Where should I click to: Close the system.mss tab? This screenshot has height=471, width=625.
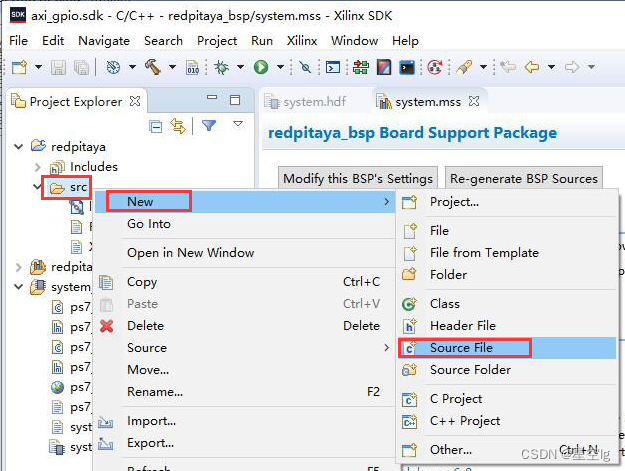pyautogui.click(x=474, y=101)
